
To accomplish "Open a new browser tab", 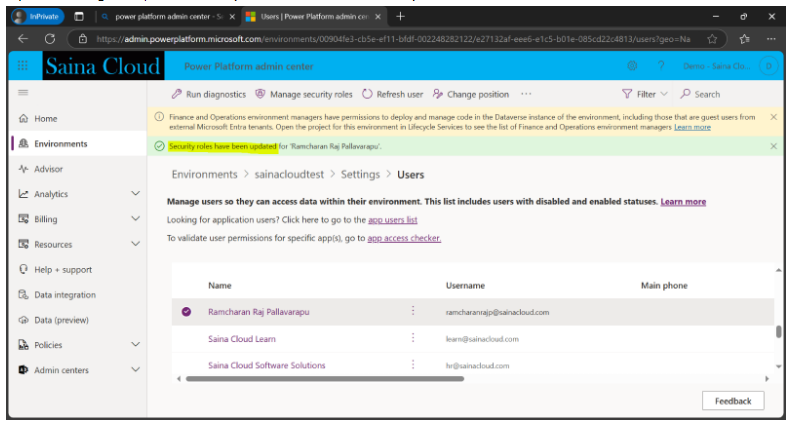I will 400,17.
